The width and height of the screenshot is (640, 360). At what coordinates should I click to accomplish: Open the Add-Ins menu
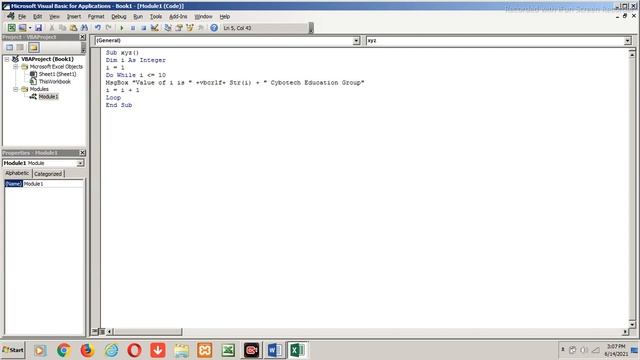click(x=178, y=17)
